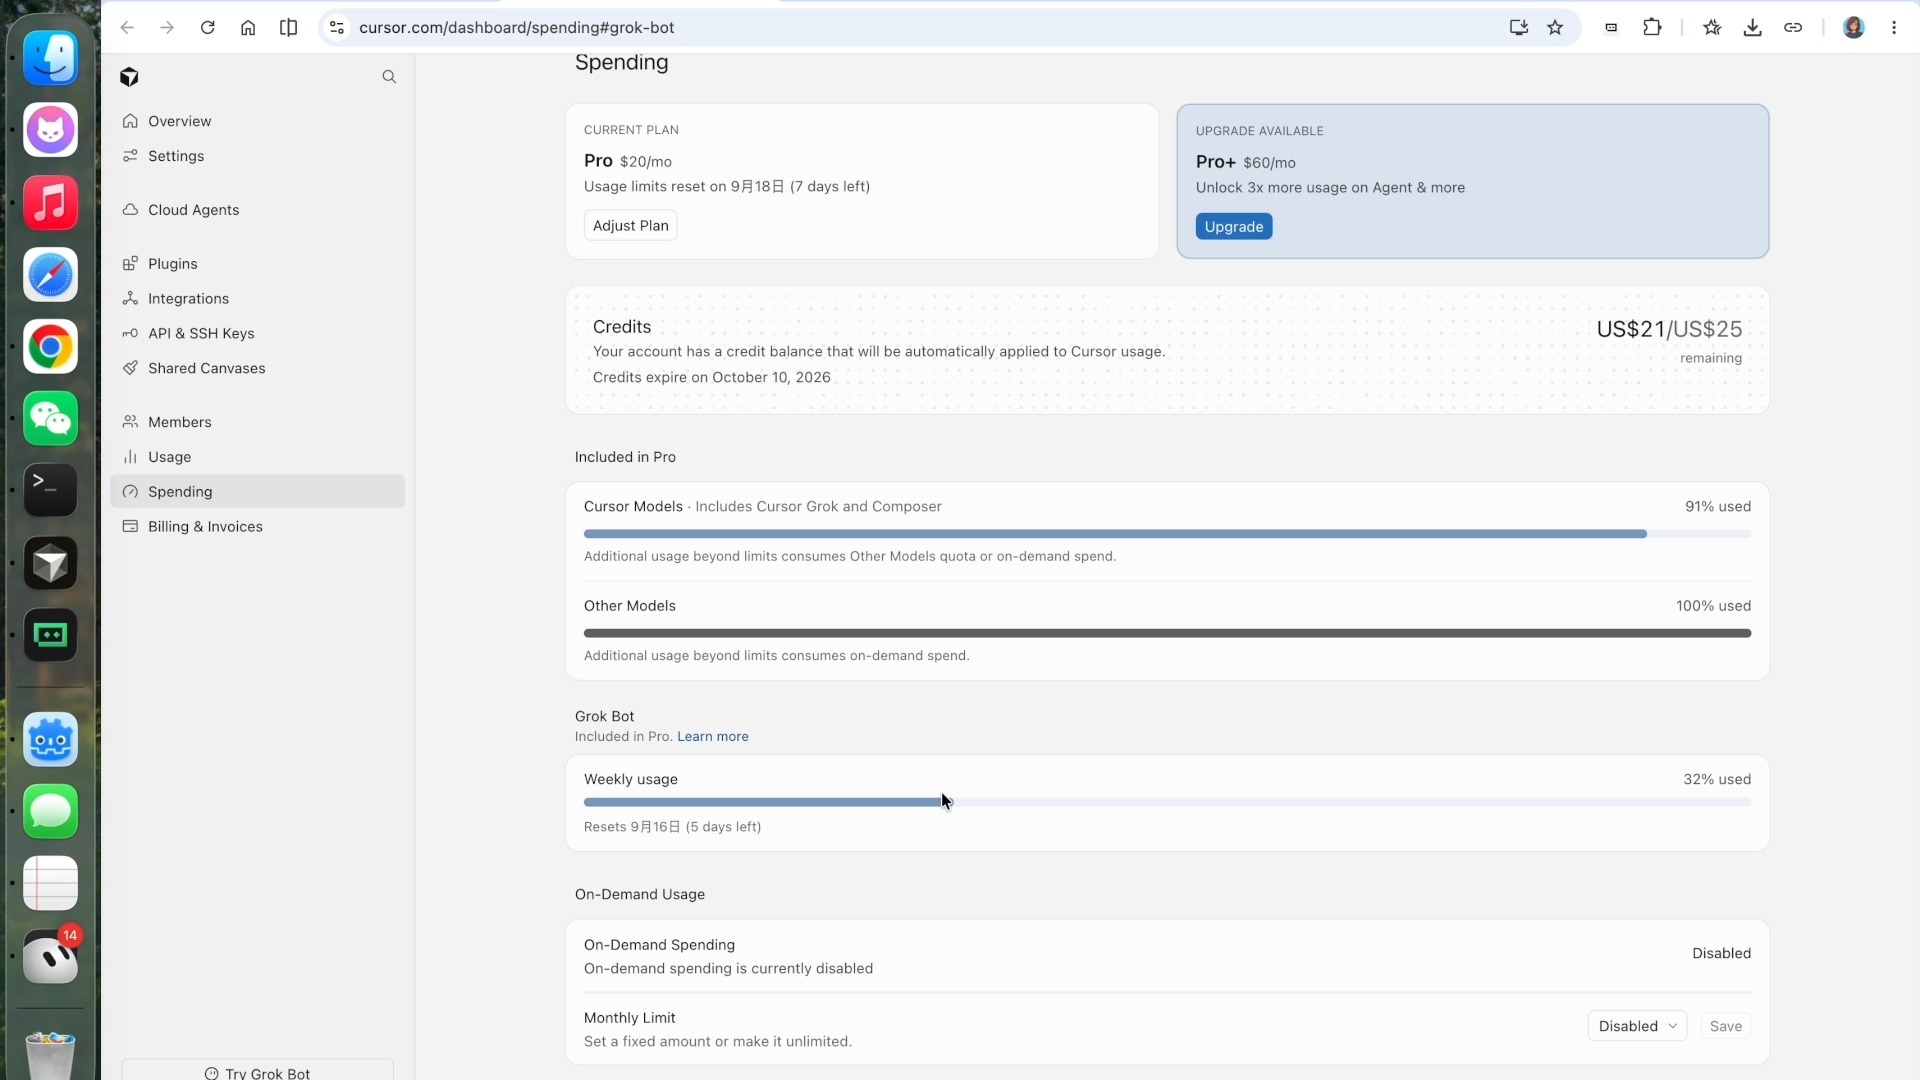
Task: Bookmark this page with the star icon
Action: [x=1555, y=28]
